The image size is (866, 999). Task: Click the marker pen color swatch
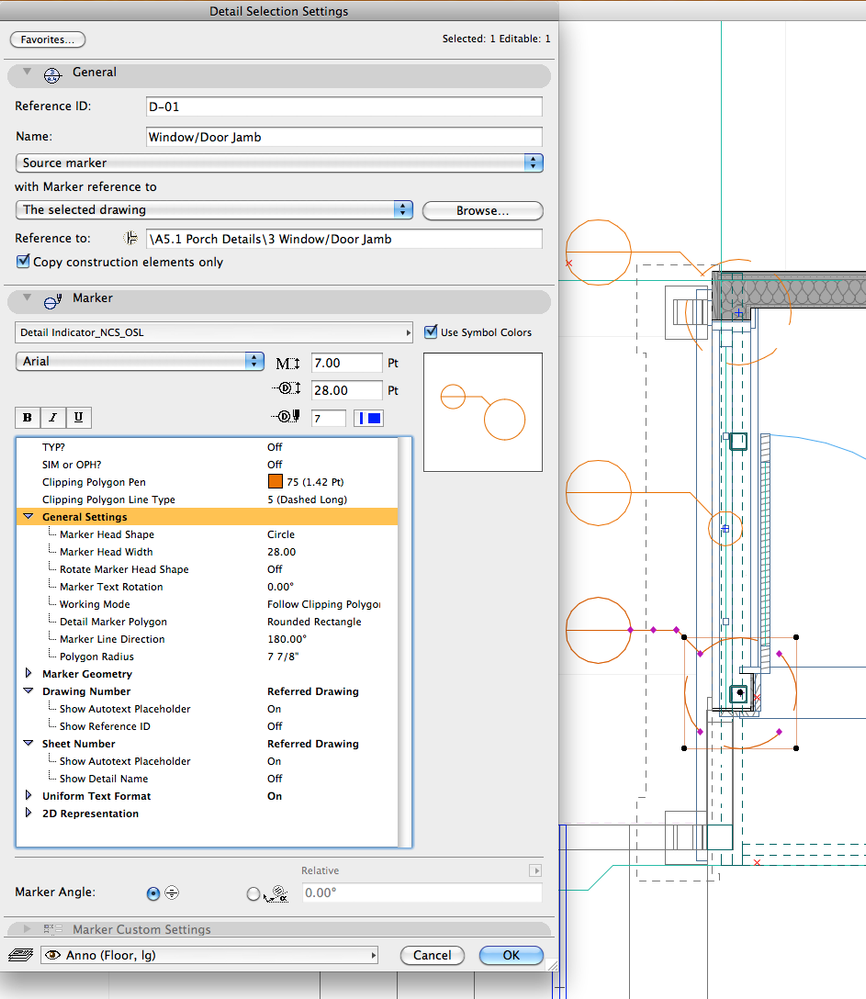(x=368, y=417)
